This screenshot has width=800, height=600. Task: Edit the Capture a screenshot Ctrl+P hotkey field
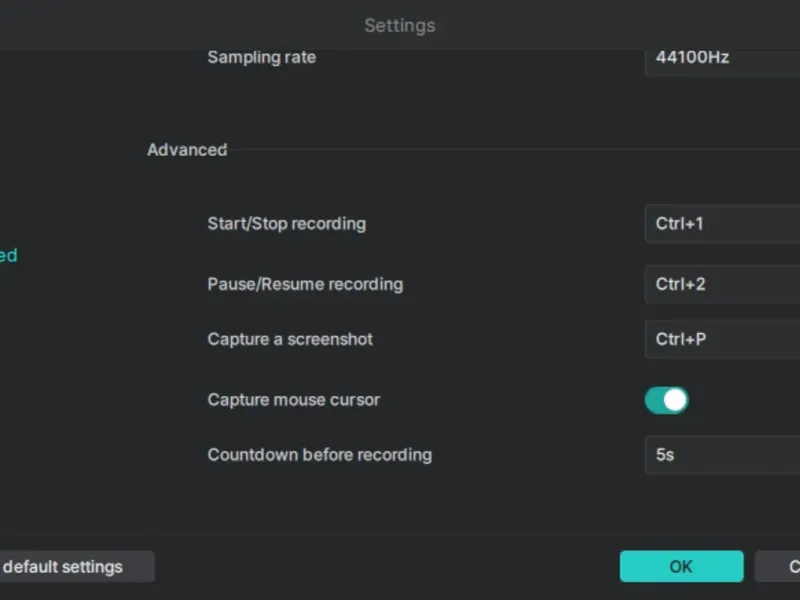722,339
